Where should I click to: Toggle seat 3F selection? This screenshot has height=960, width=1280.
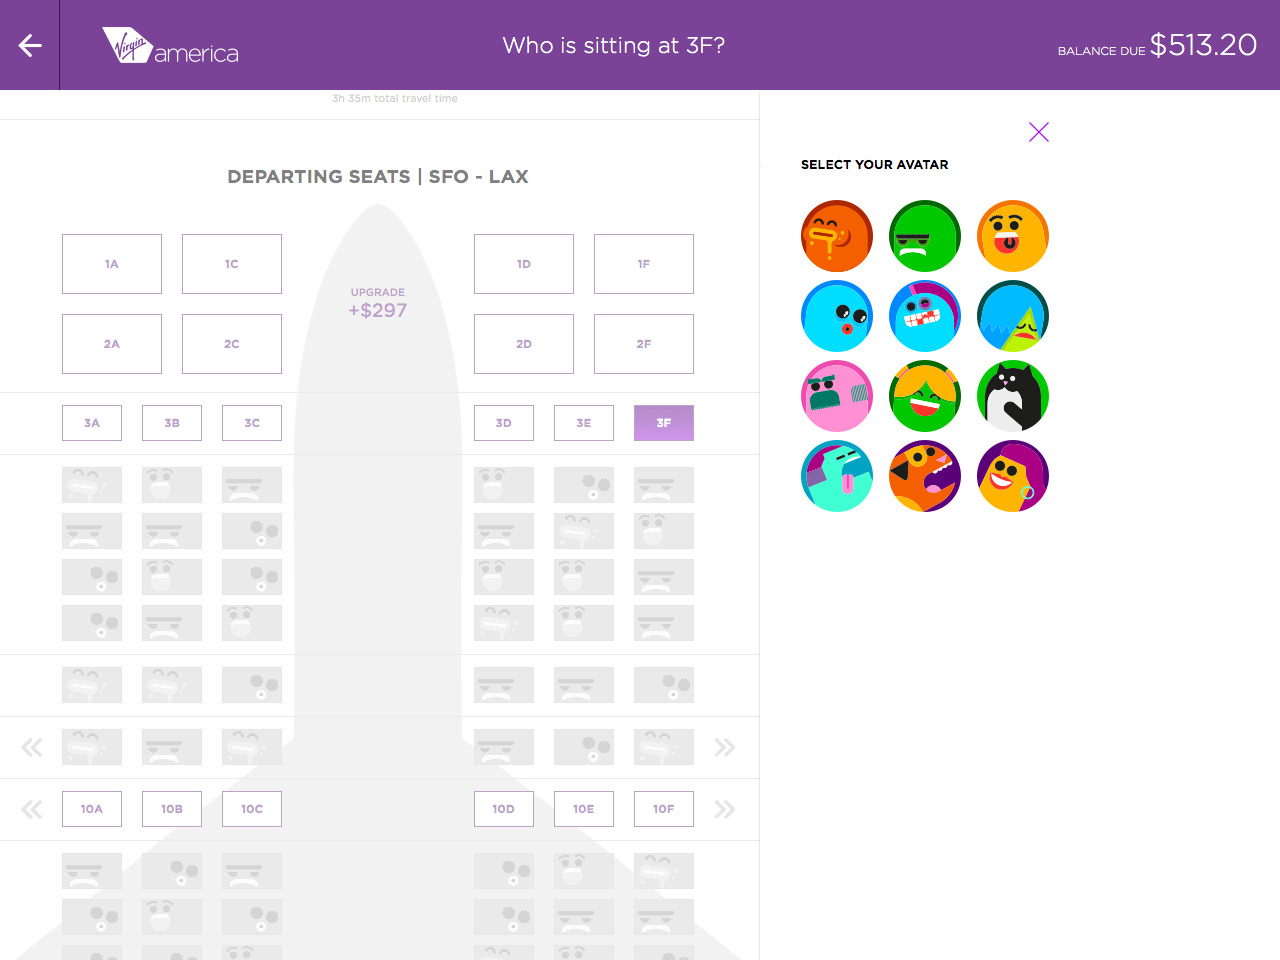664,423
